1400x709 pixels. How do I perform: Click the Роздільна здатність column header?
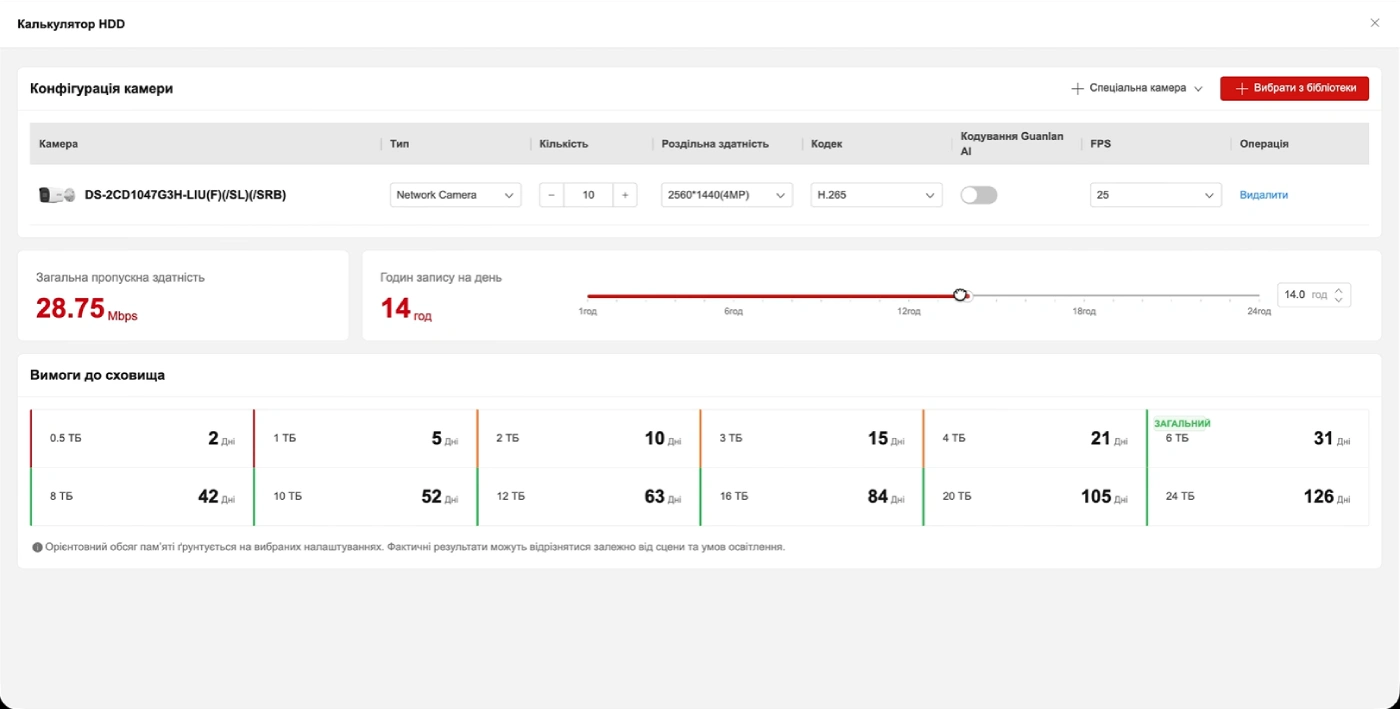[x=715, y=144]
